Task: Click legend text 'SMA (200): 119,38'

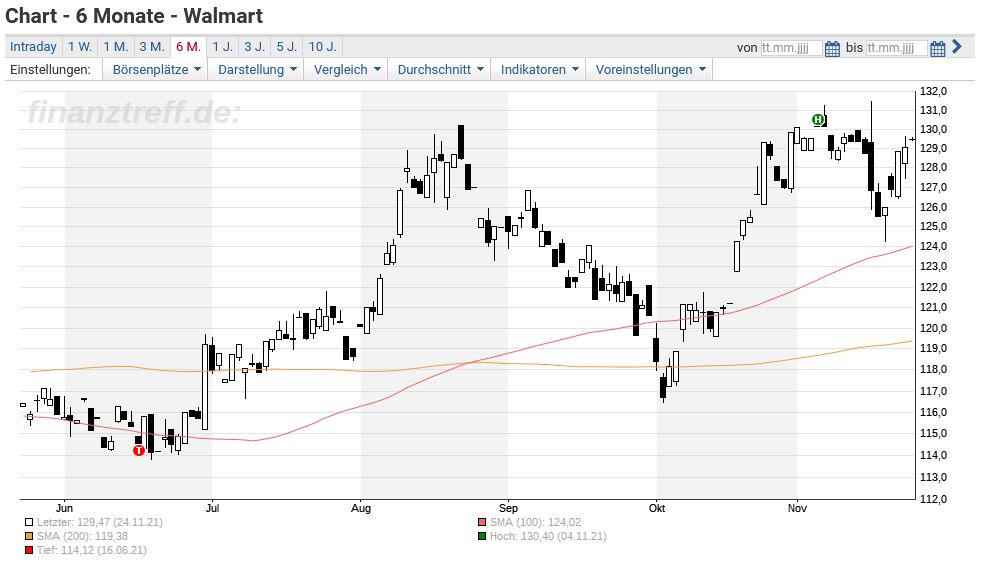Action: click(82, 536)
